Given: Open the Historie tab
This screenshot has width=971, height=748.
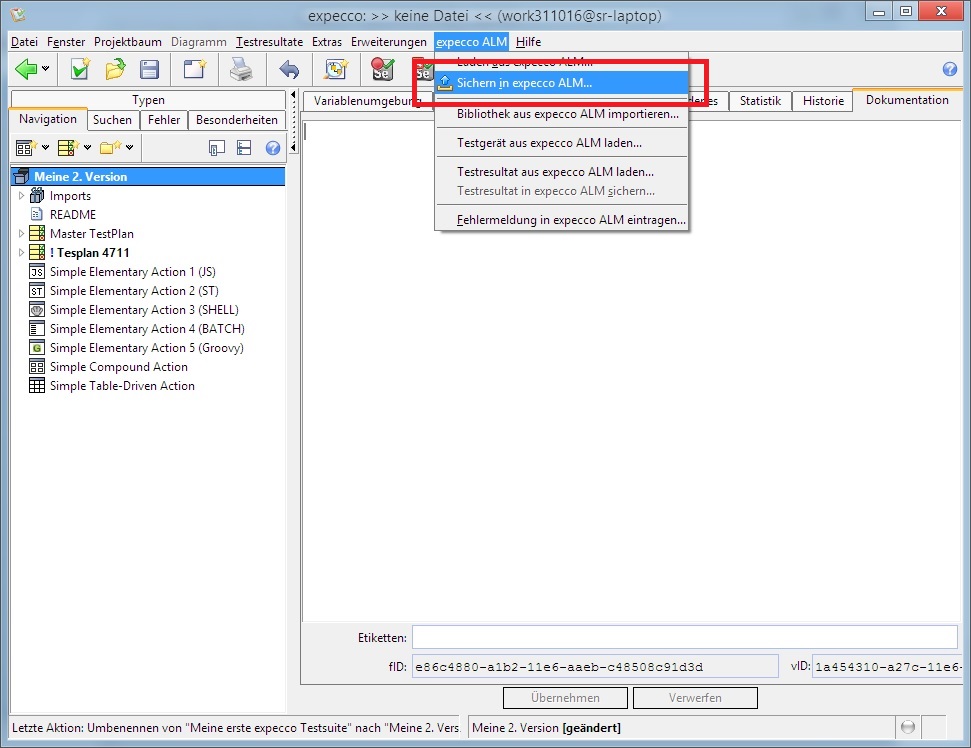Looking at the screenshot, I should click(823, 101).
